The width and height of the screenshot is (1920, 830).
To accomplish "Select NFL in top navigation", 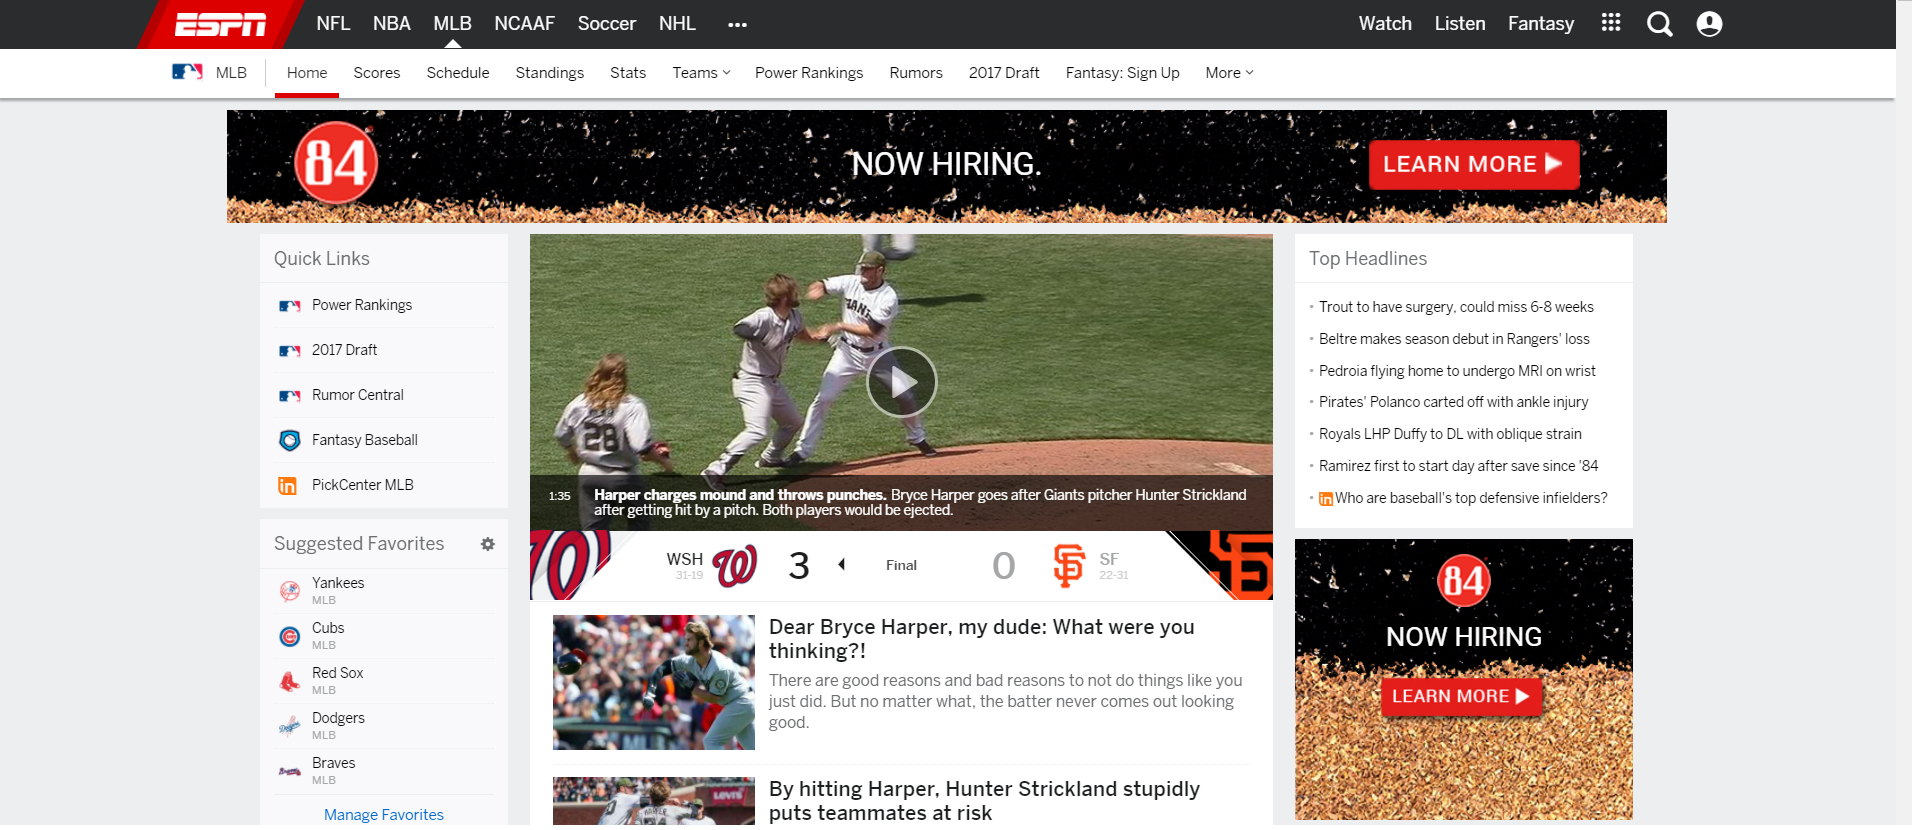I will [333, 24].
